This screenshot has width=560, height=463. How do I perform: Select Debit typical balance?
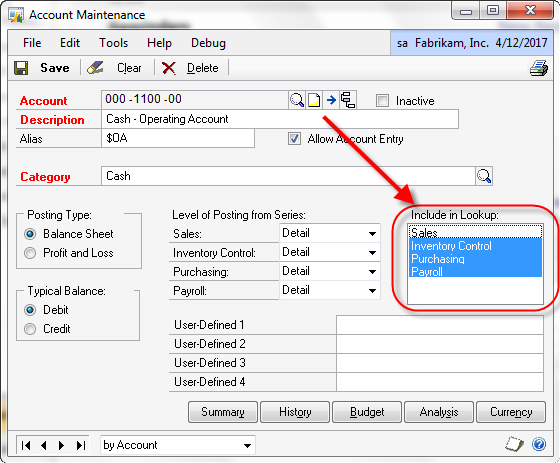pyautogui.click(x=30, y=310)
